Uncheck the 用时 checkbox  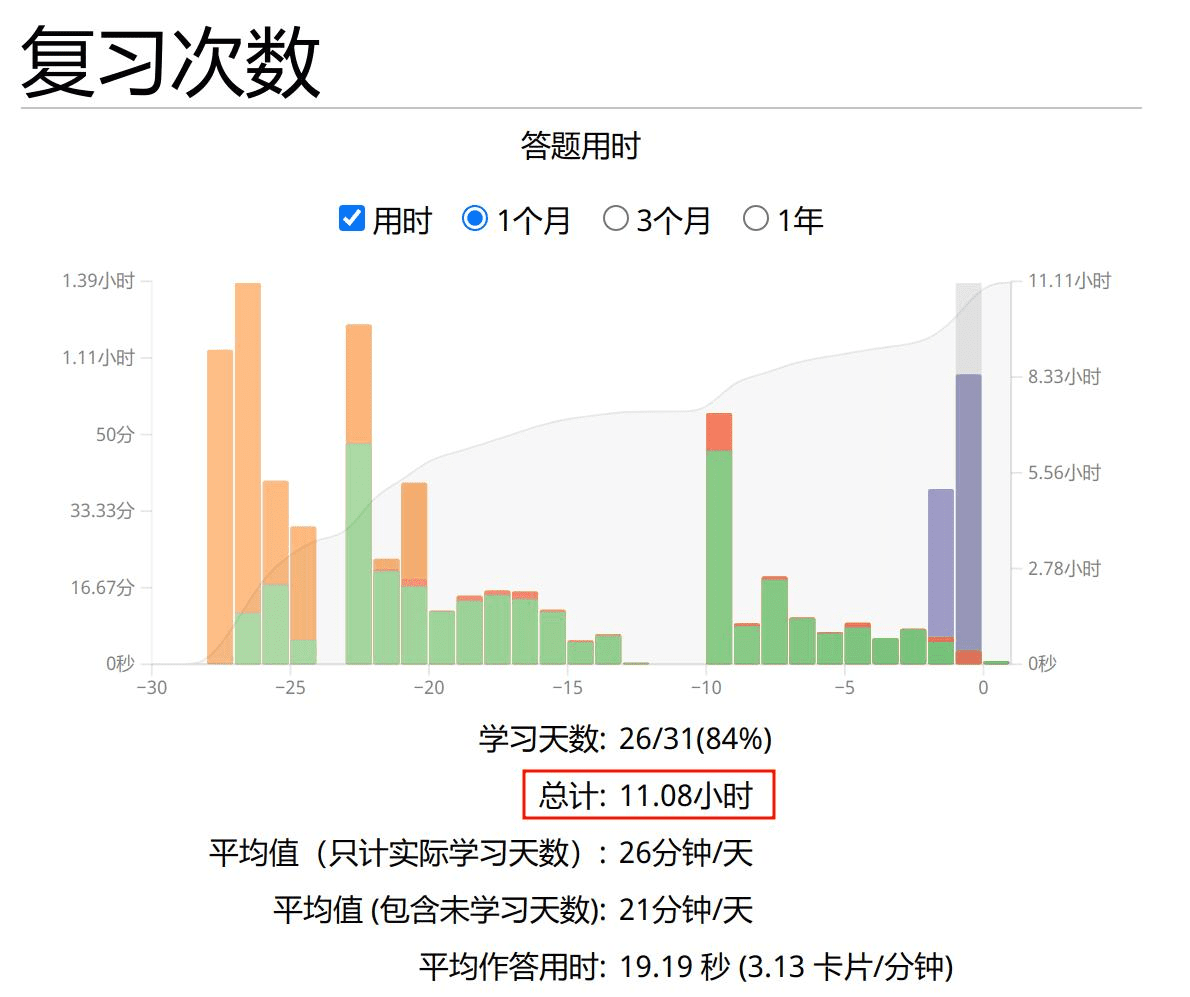point(351,219)
